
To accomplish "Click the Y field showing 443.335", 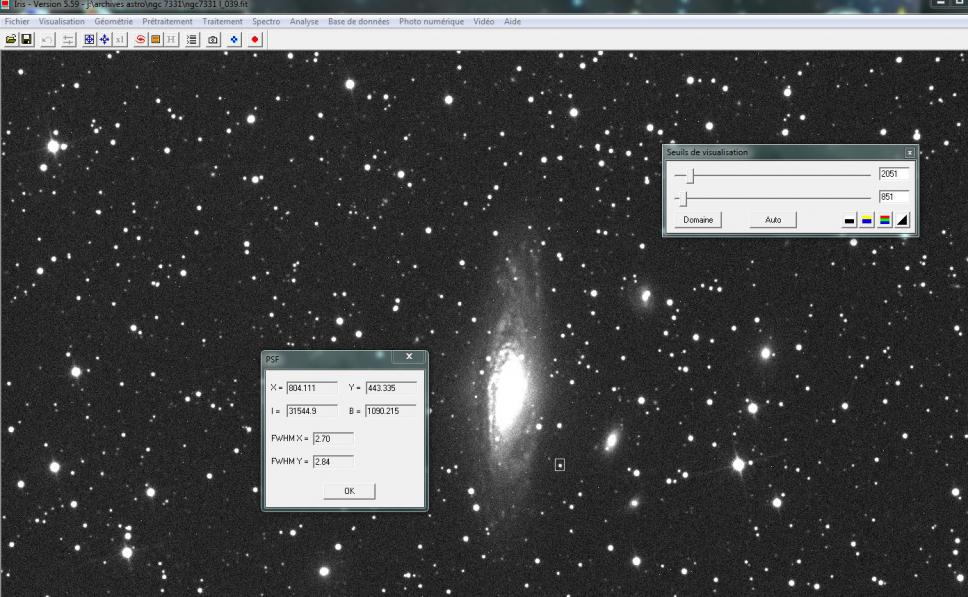I will [x=391, y=388].
